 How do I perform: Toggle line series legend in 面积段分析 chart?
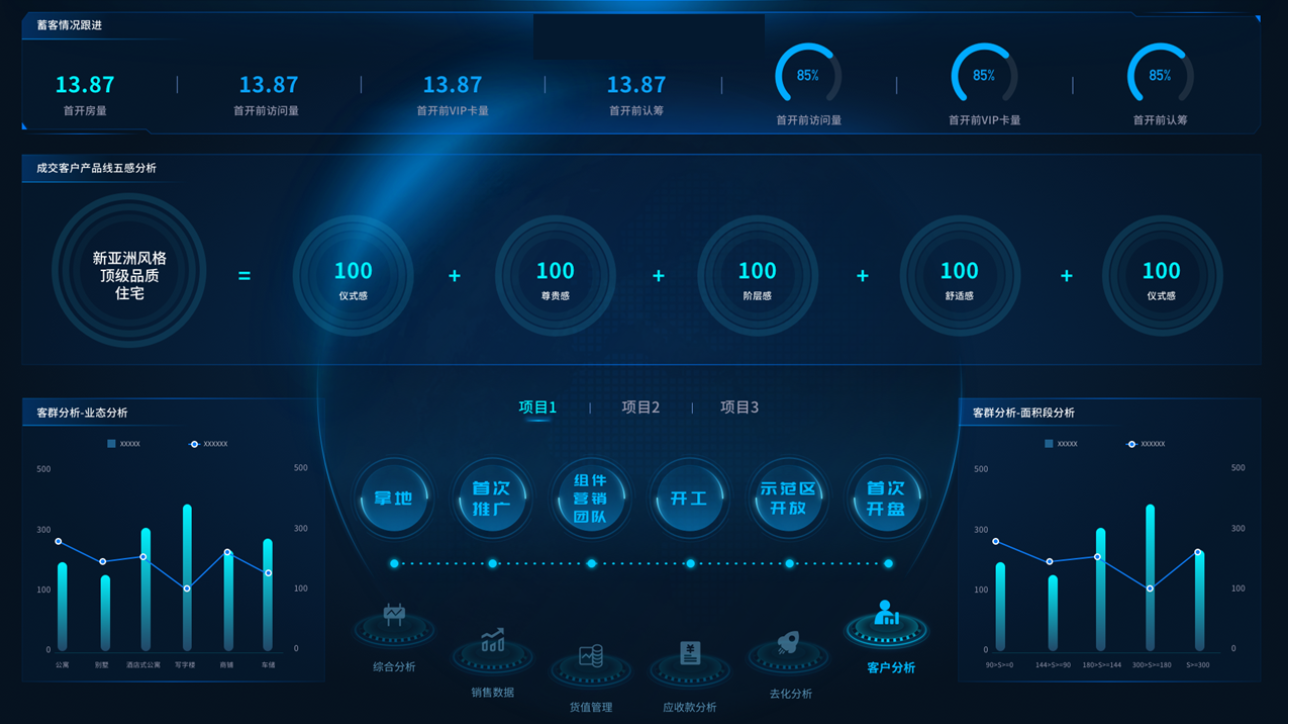(x=1146, y=443)
